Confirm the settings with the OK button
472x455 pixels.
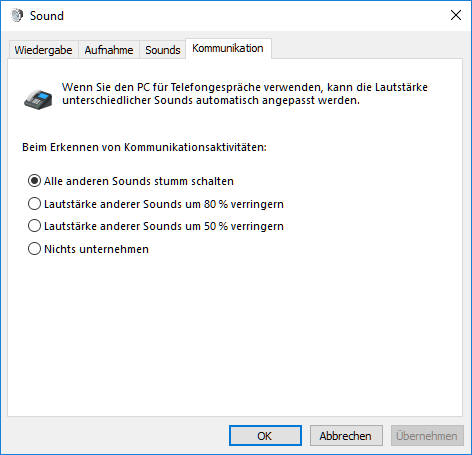point(265,436)
